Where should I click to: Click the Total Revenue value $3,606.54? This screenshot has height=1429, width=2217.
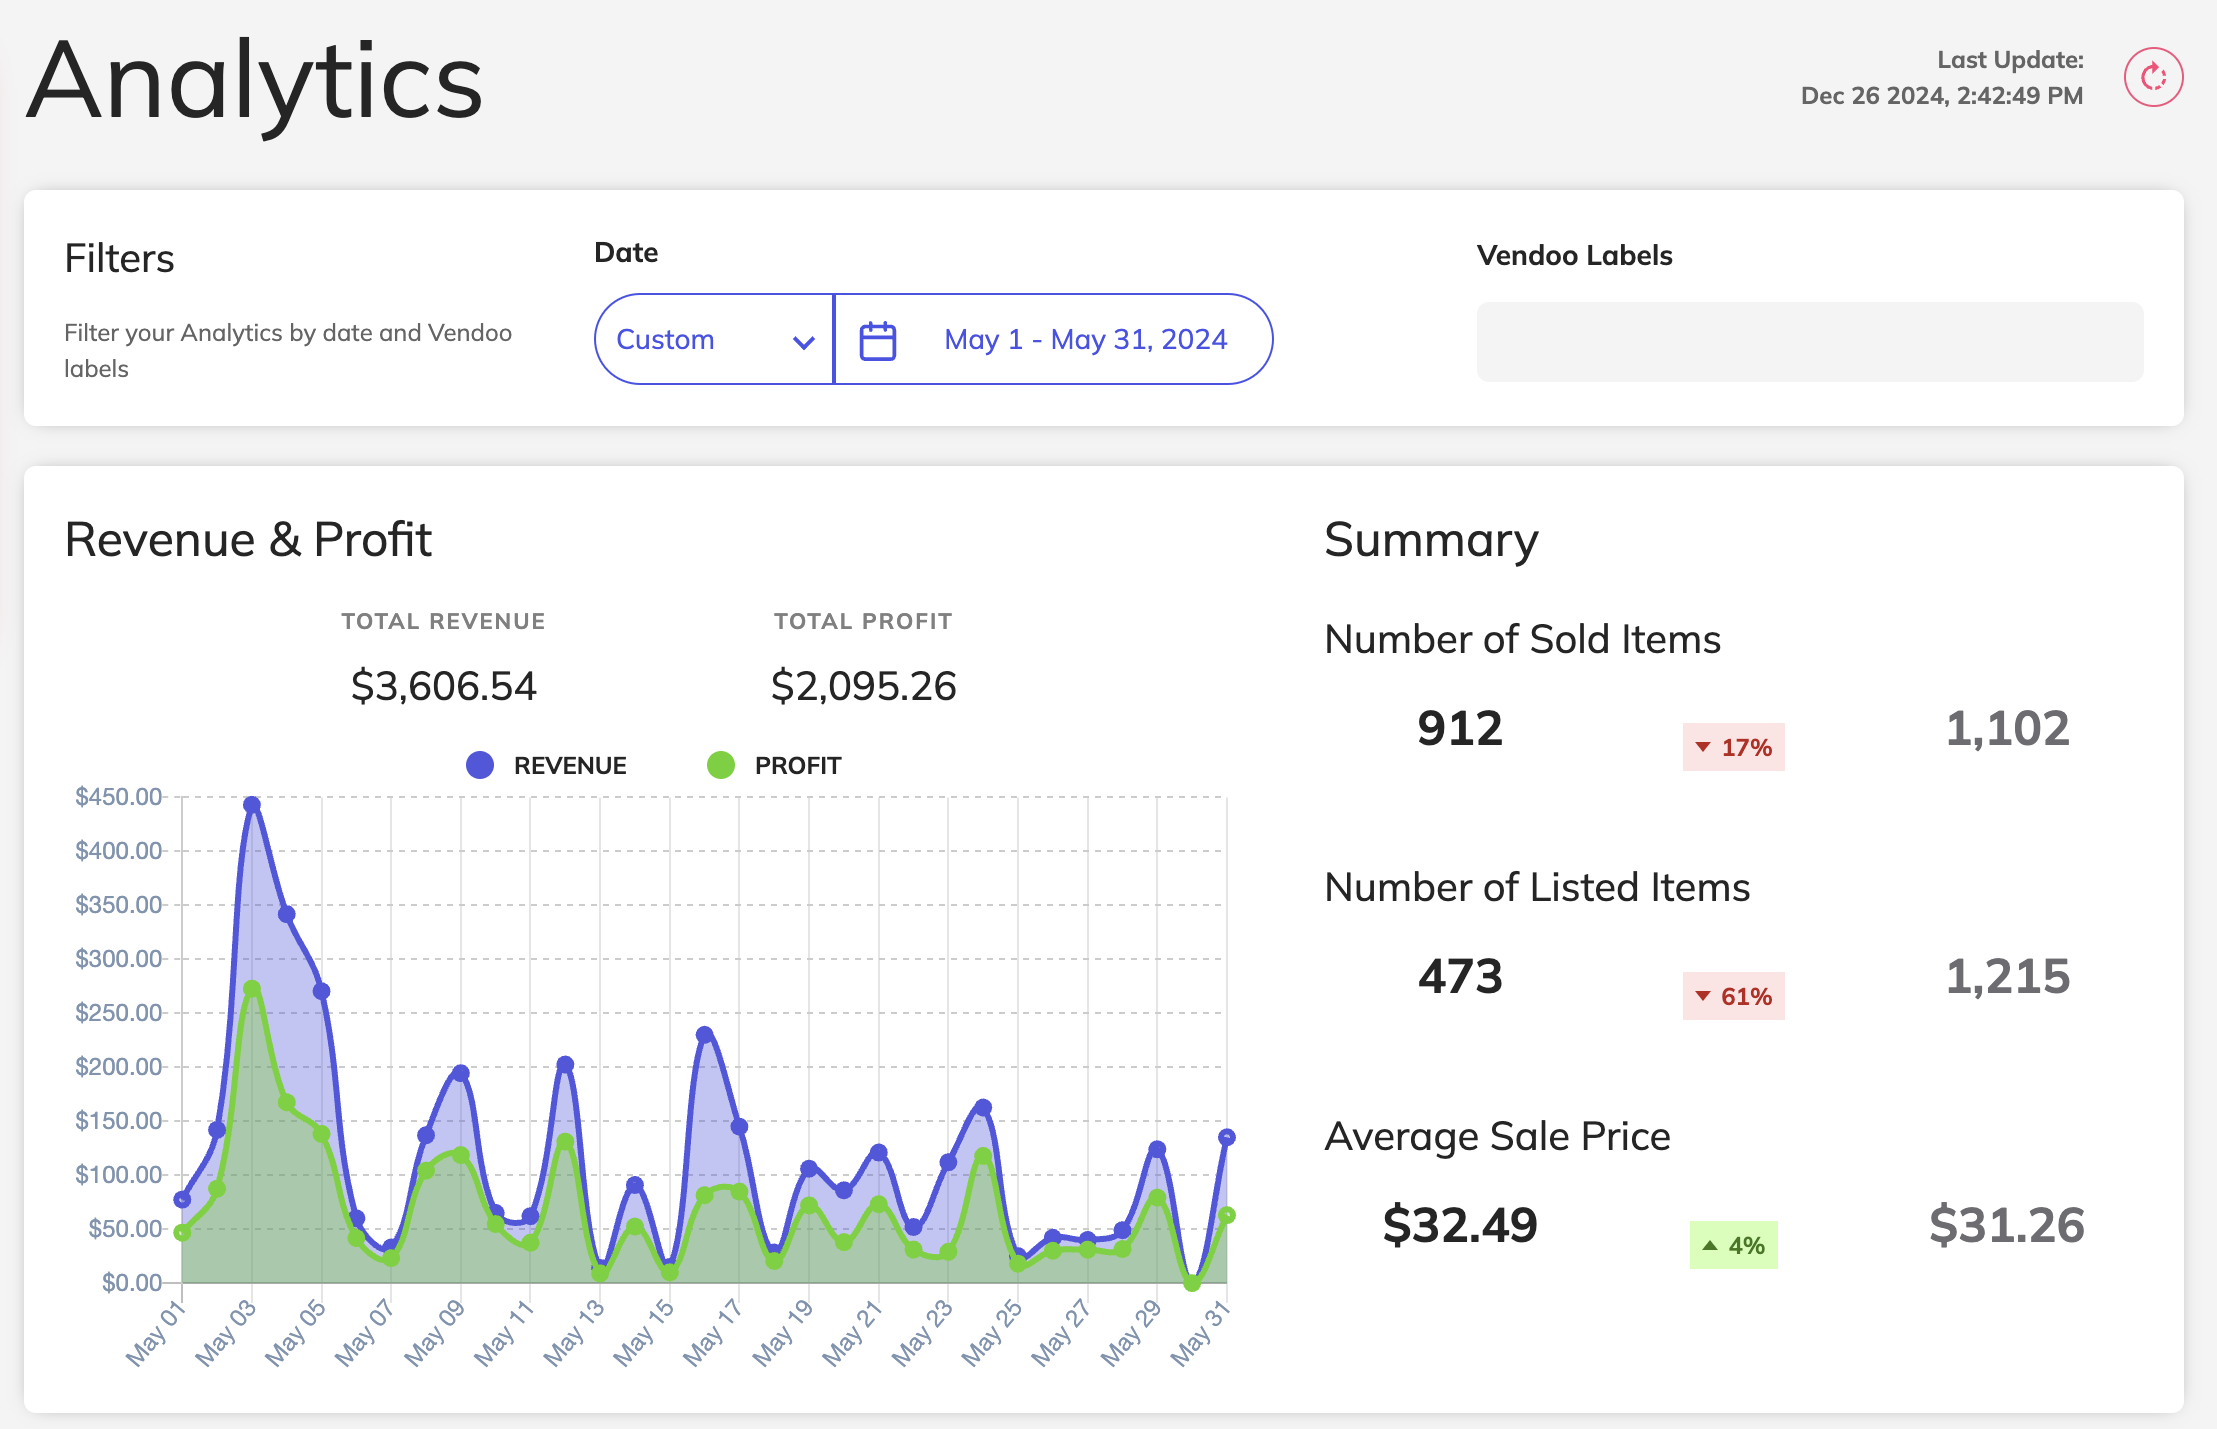444,686
